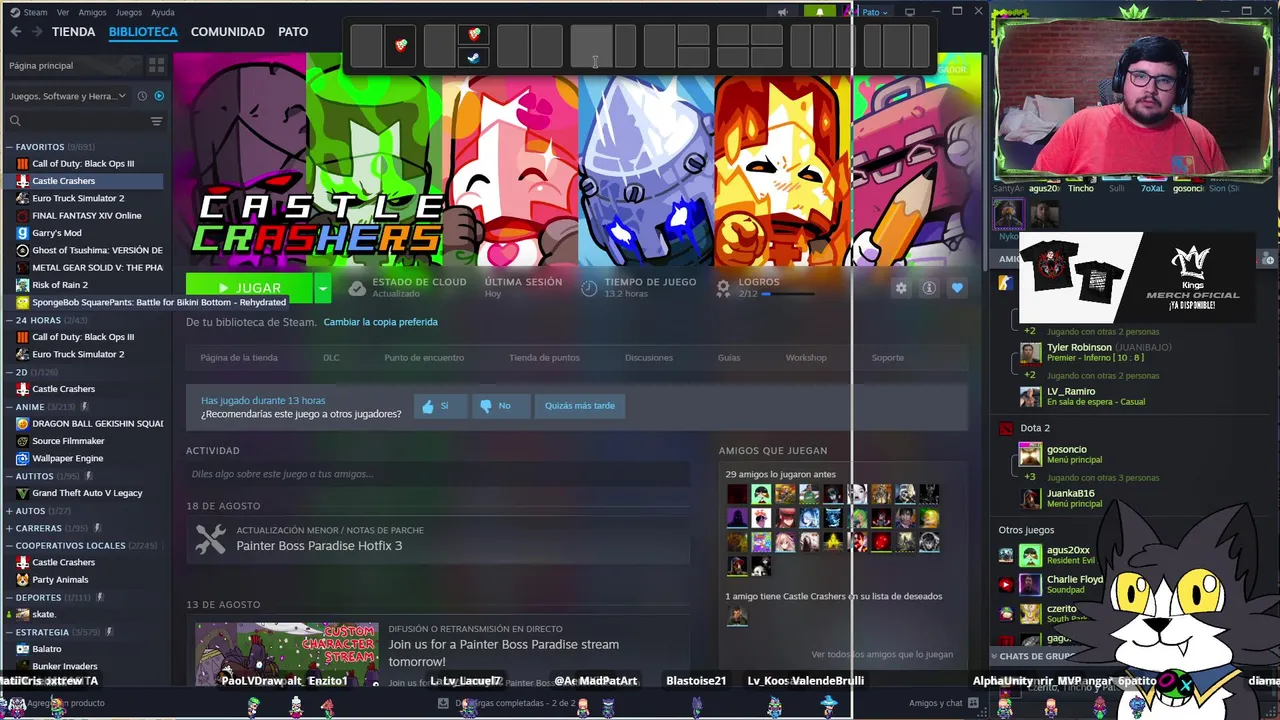Image resolution: width=1280 pixels, height=720 pixels.
Task: Open the Amigos menu
Action: (92, 12)
